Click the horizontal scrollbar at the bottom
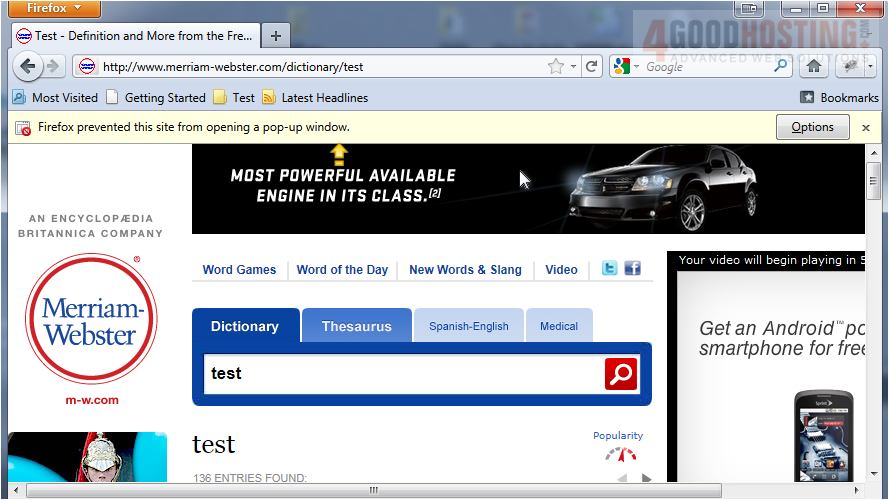 [374, 491]
